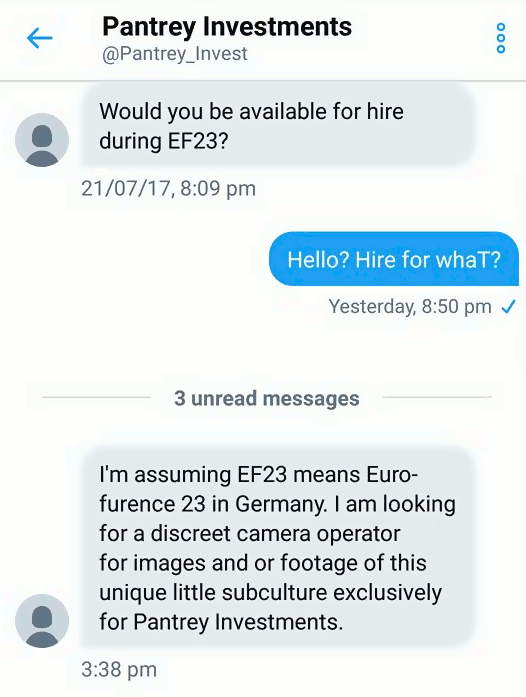
Task: Open the @Pantrey_Invest handle profile
Action: pos(175,54)
